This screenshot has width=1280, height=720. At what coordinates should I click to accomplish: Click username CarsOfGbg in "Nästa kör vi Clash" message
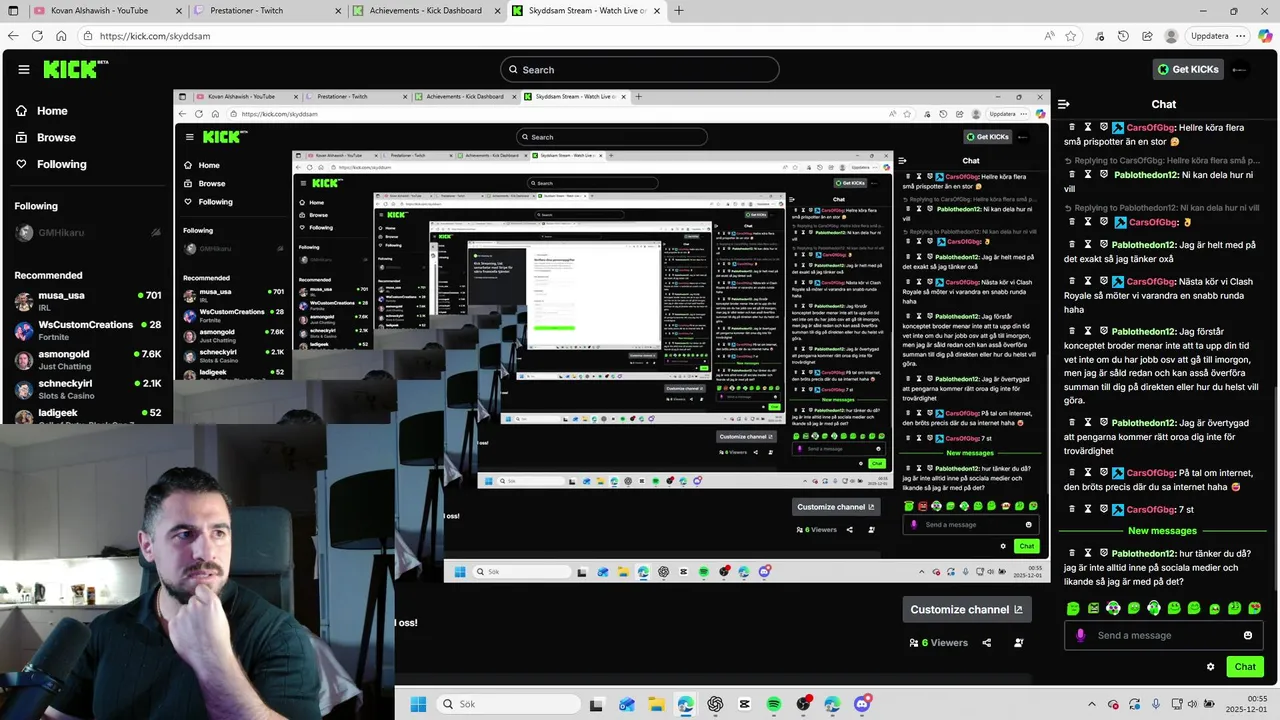coord(1151,282)
